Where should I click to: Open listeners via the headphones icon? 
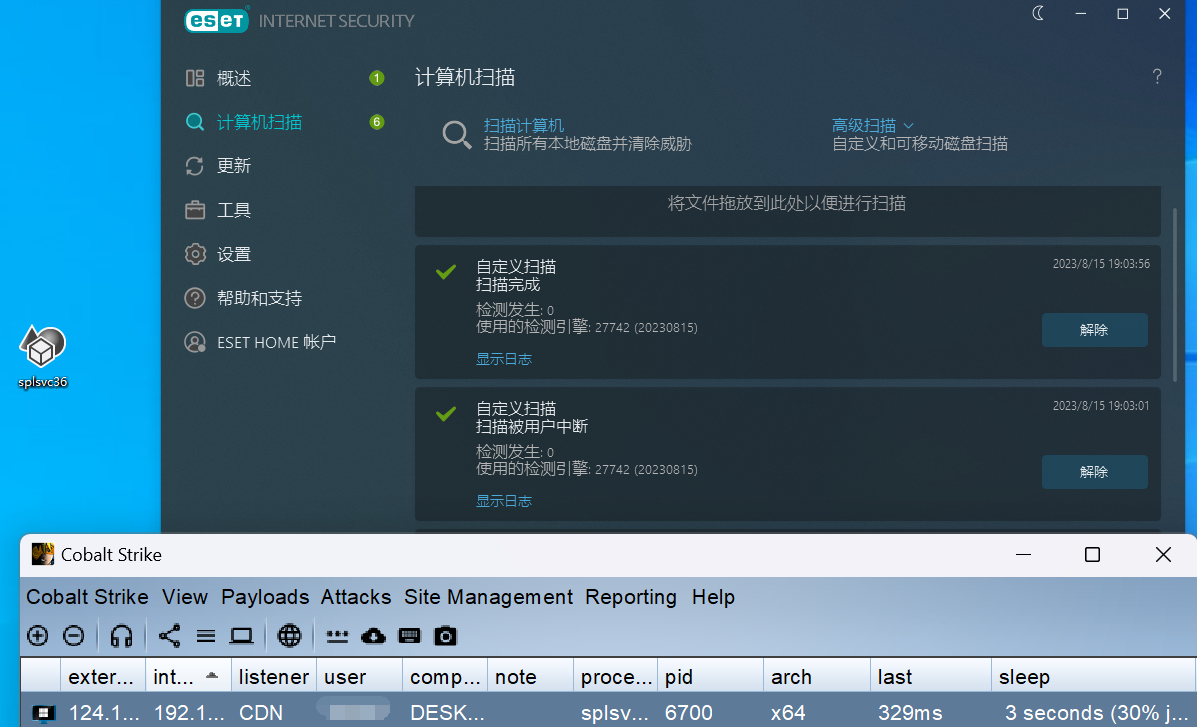pos(121,635)
